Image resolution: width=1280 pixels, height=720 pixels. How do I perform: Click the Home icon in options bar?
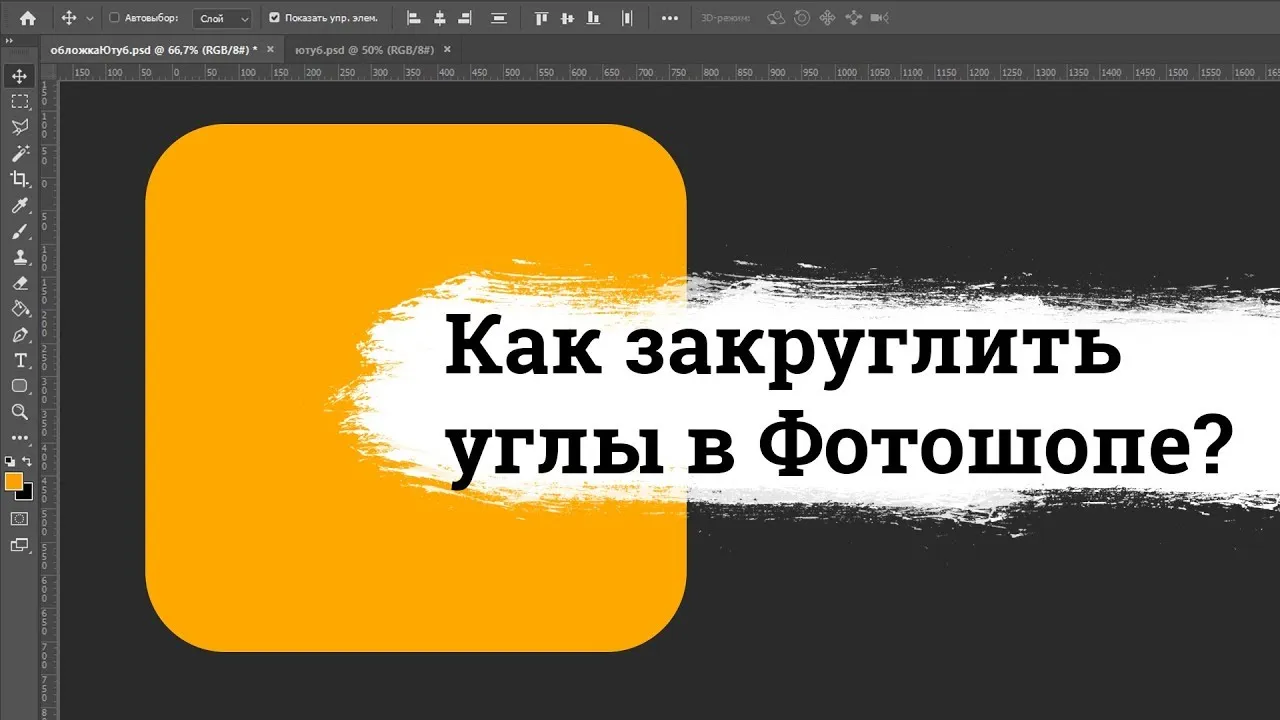pyautogui.click(x=27, y=17)
